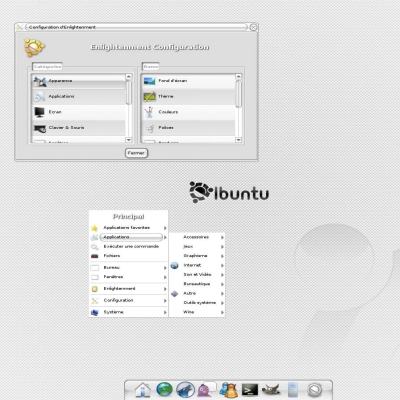Expand the Bureautique submenu arrow
The width and height of the screenshot is (400, 400).
222,284
